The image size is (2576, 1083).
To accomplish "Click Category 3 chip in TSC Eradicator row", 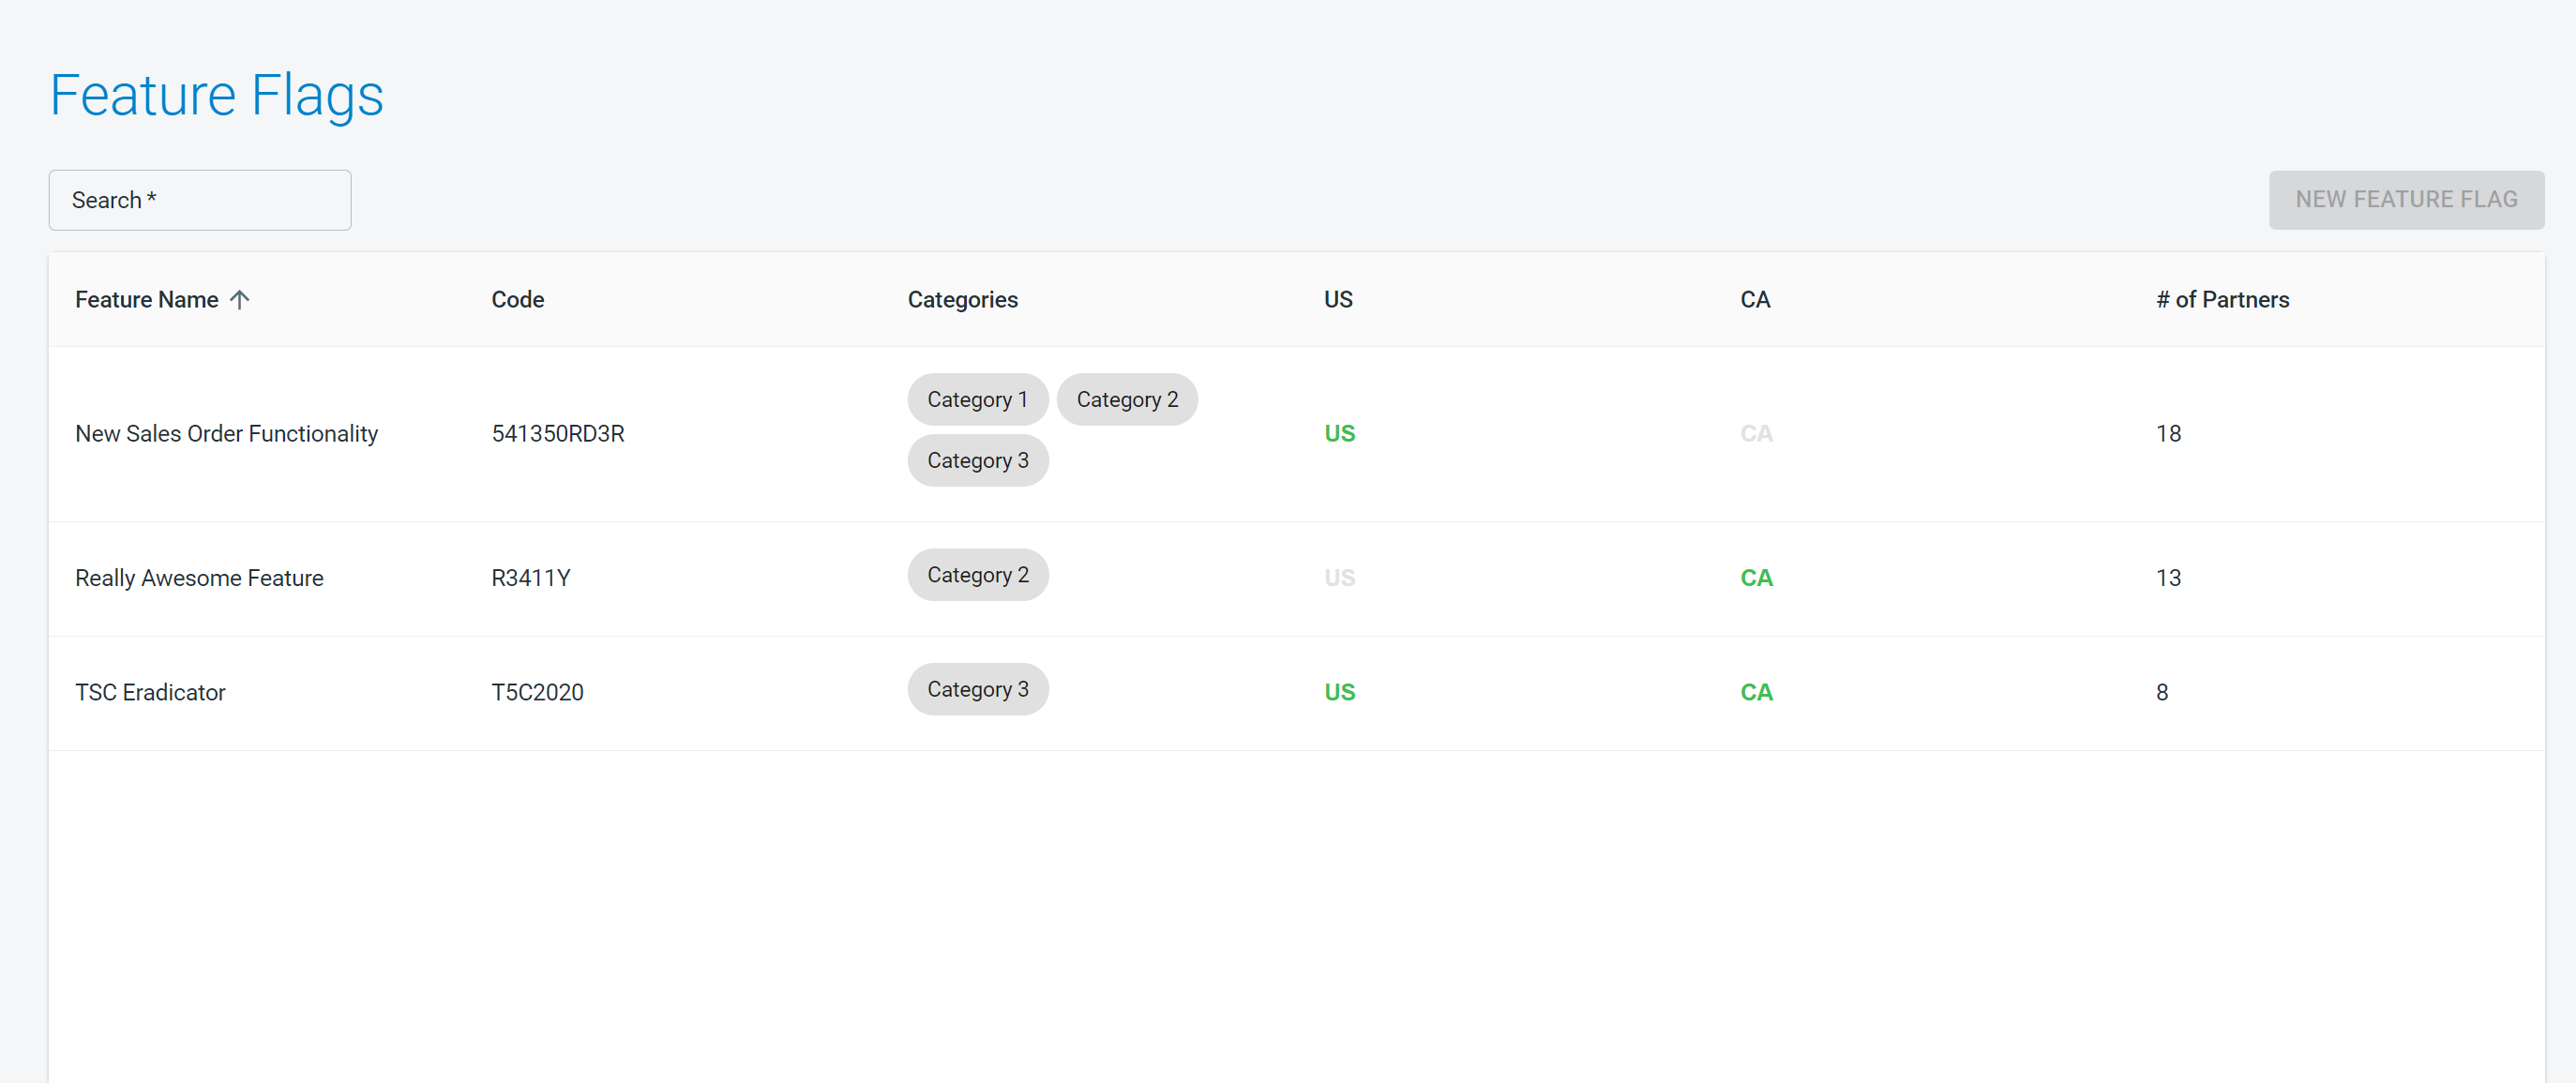I will coord(977,689).
